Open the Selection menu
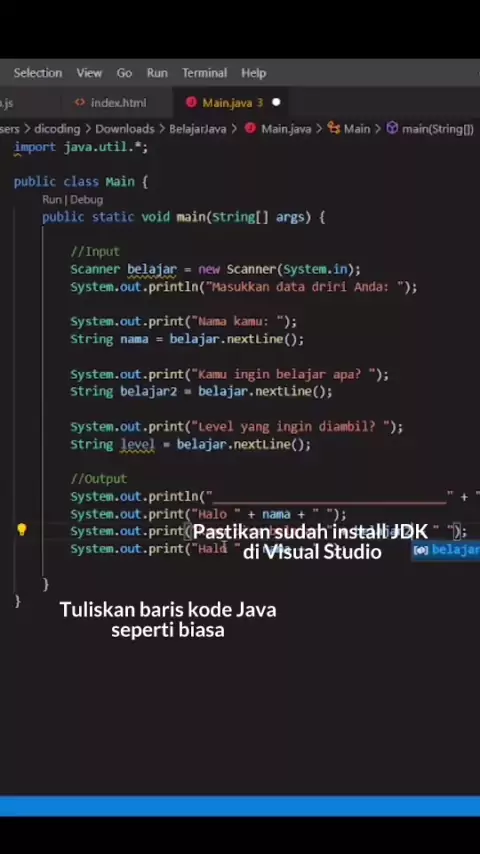This screenshot has height=854, width=480. (38, 72)
